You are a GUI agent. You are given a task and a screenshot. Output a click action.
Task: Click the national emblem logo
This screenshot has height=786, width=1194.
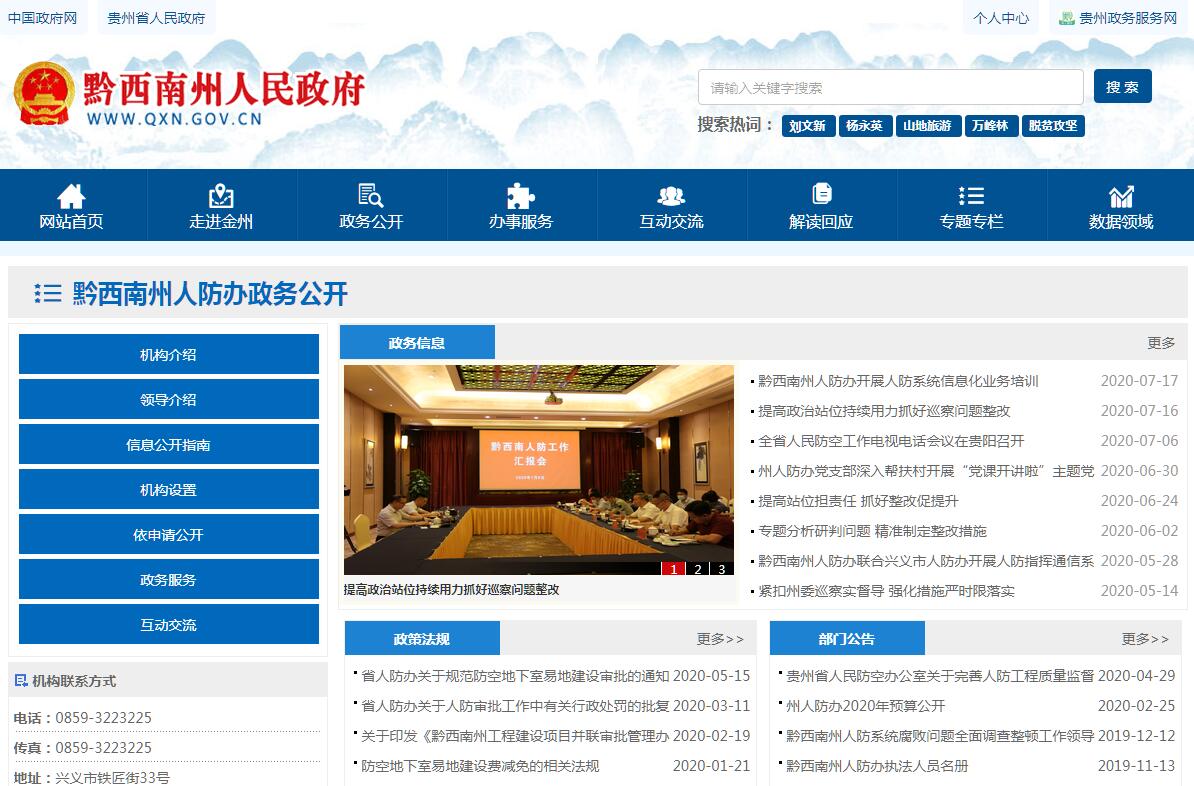point(44,93)
